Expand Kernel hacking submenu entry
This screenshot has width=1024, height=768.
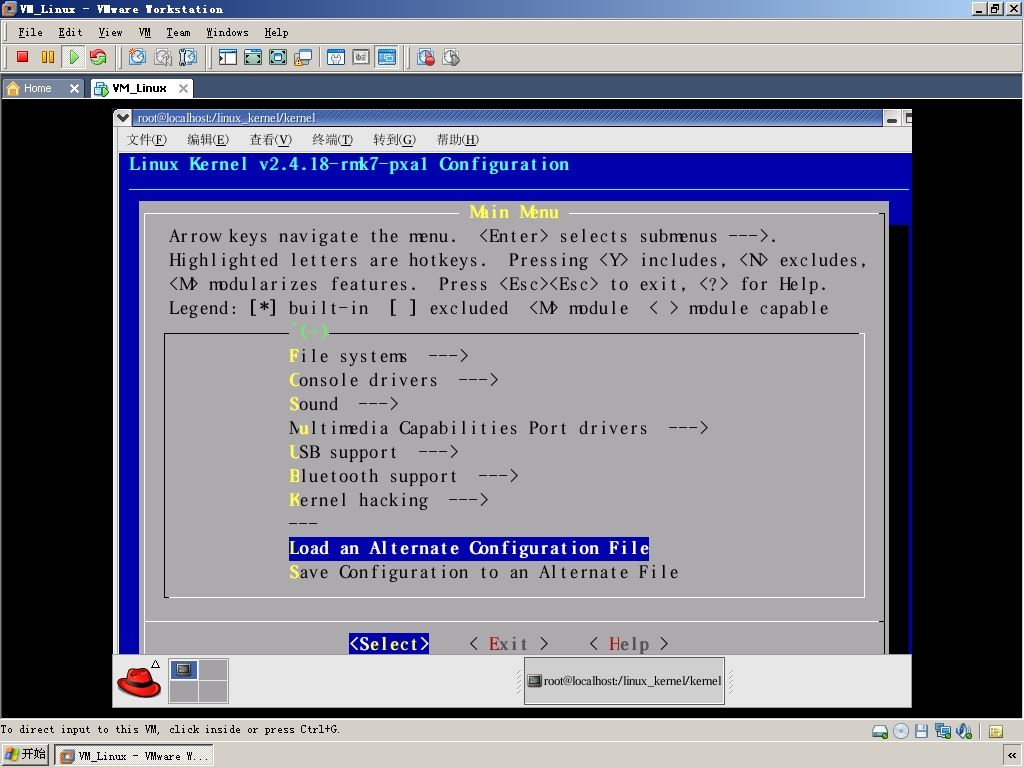click(x=389, y=500)
